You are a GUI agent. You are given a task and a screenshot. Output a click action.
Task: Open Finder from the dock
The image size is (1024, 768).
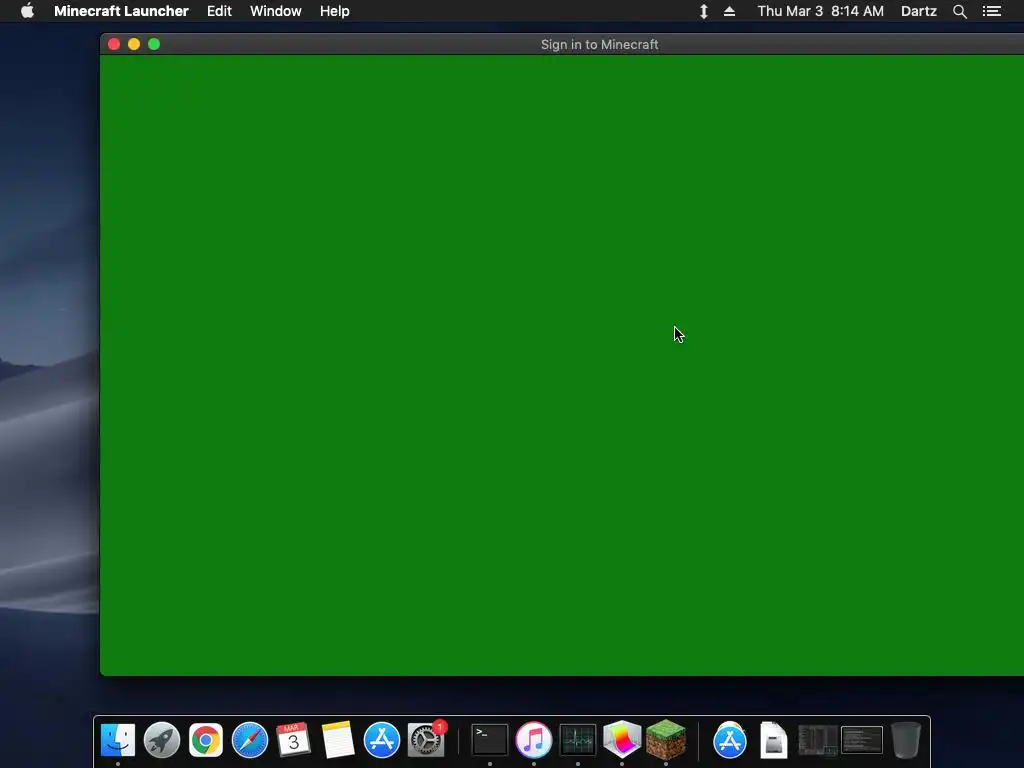(x=118, y=740)
